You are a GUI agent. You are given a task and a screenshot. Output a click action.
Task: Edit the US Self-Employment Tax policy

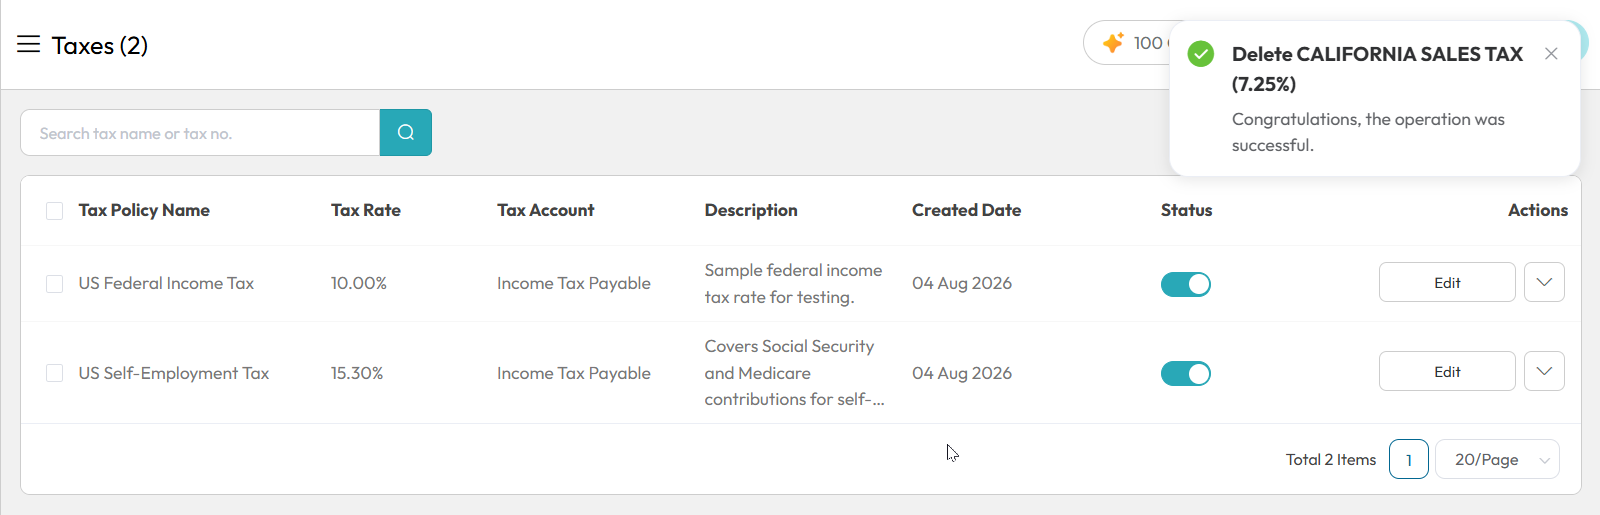pyautogui.click(x=1447, y=371)
